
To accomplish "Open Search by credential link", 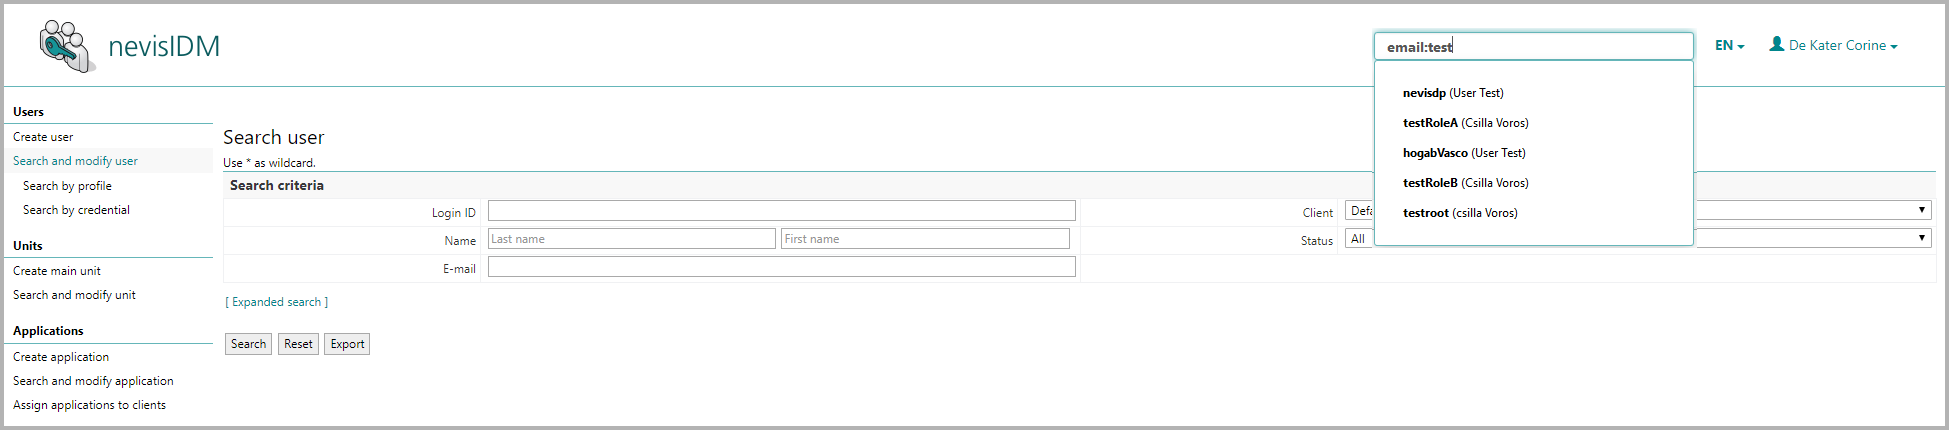I will coord(76,210).
